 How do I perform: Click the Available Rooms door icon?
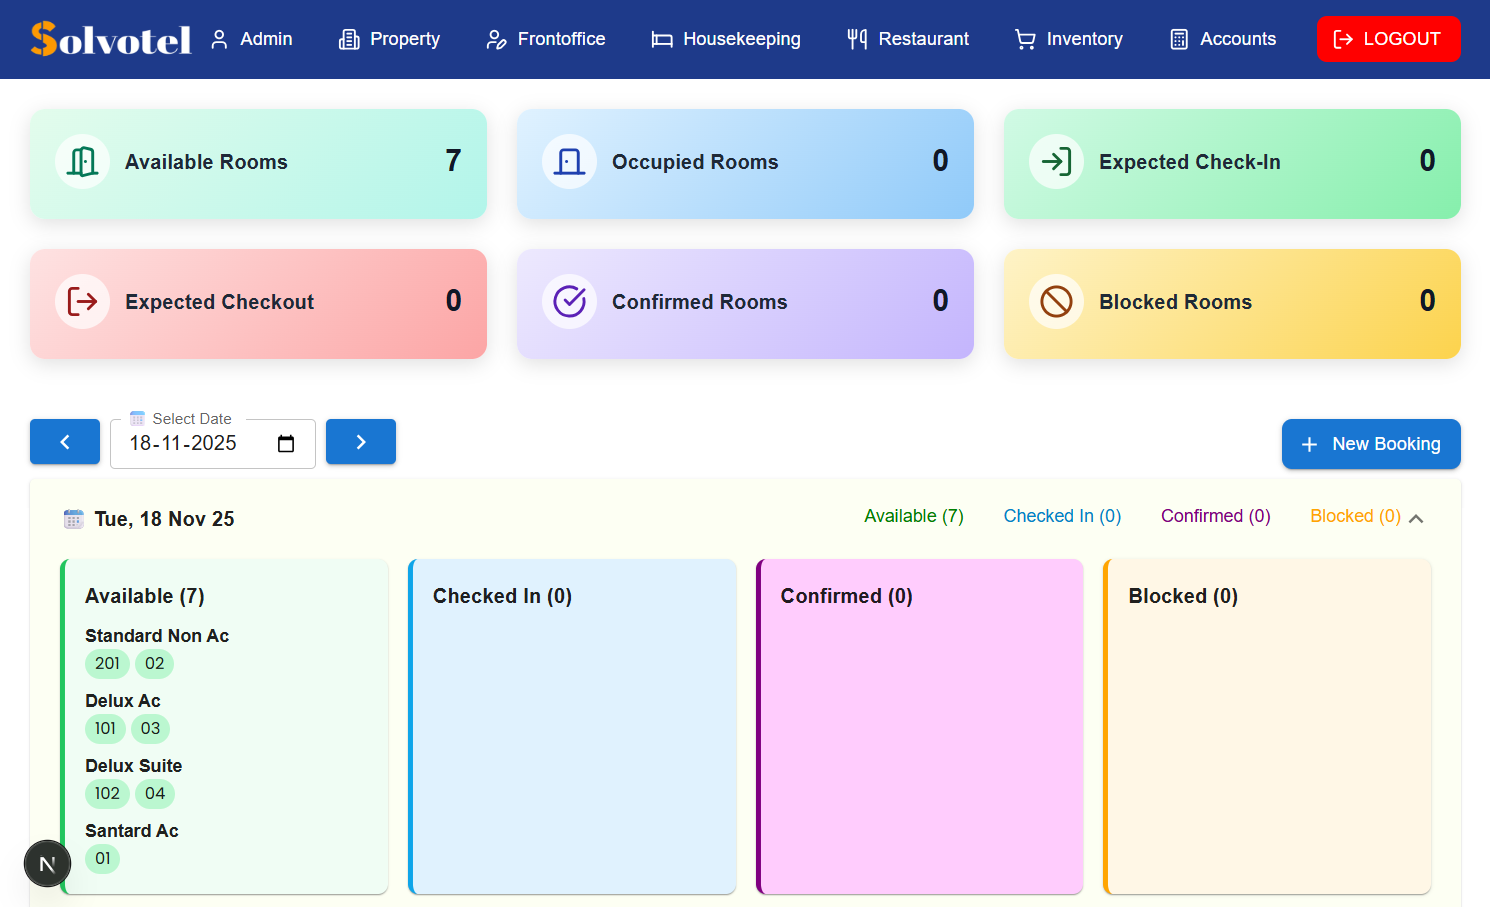[82, 161]
